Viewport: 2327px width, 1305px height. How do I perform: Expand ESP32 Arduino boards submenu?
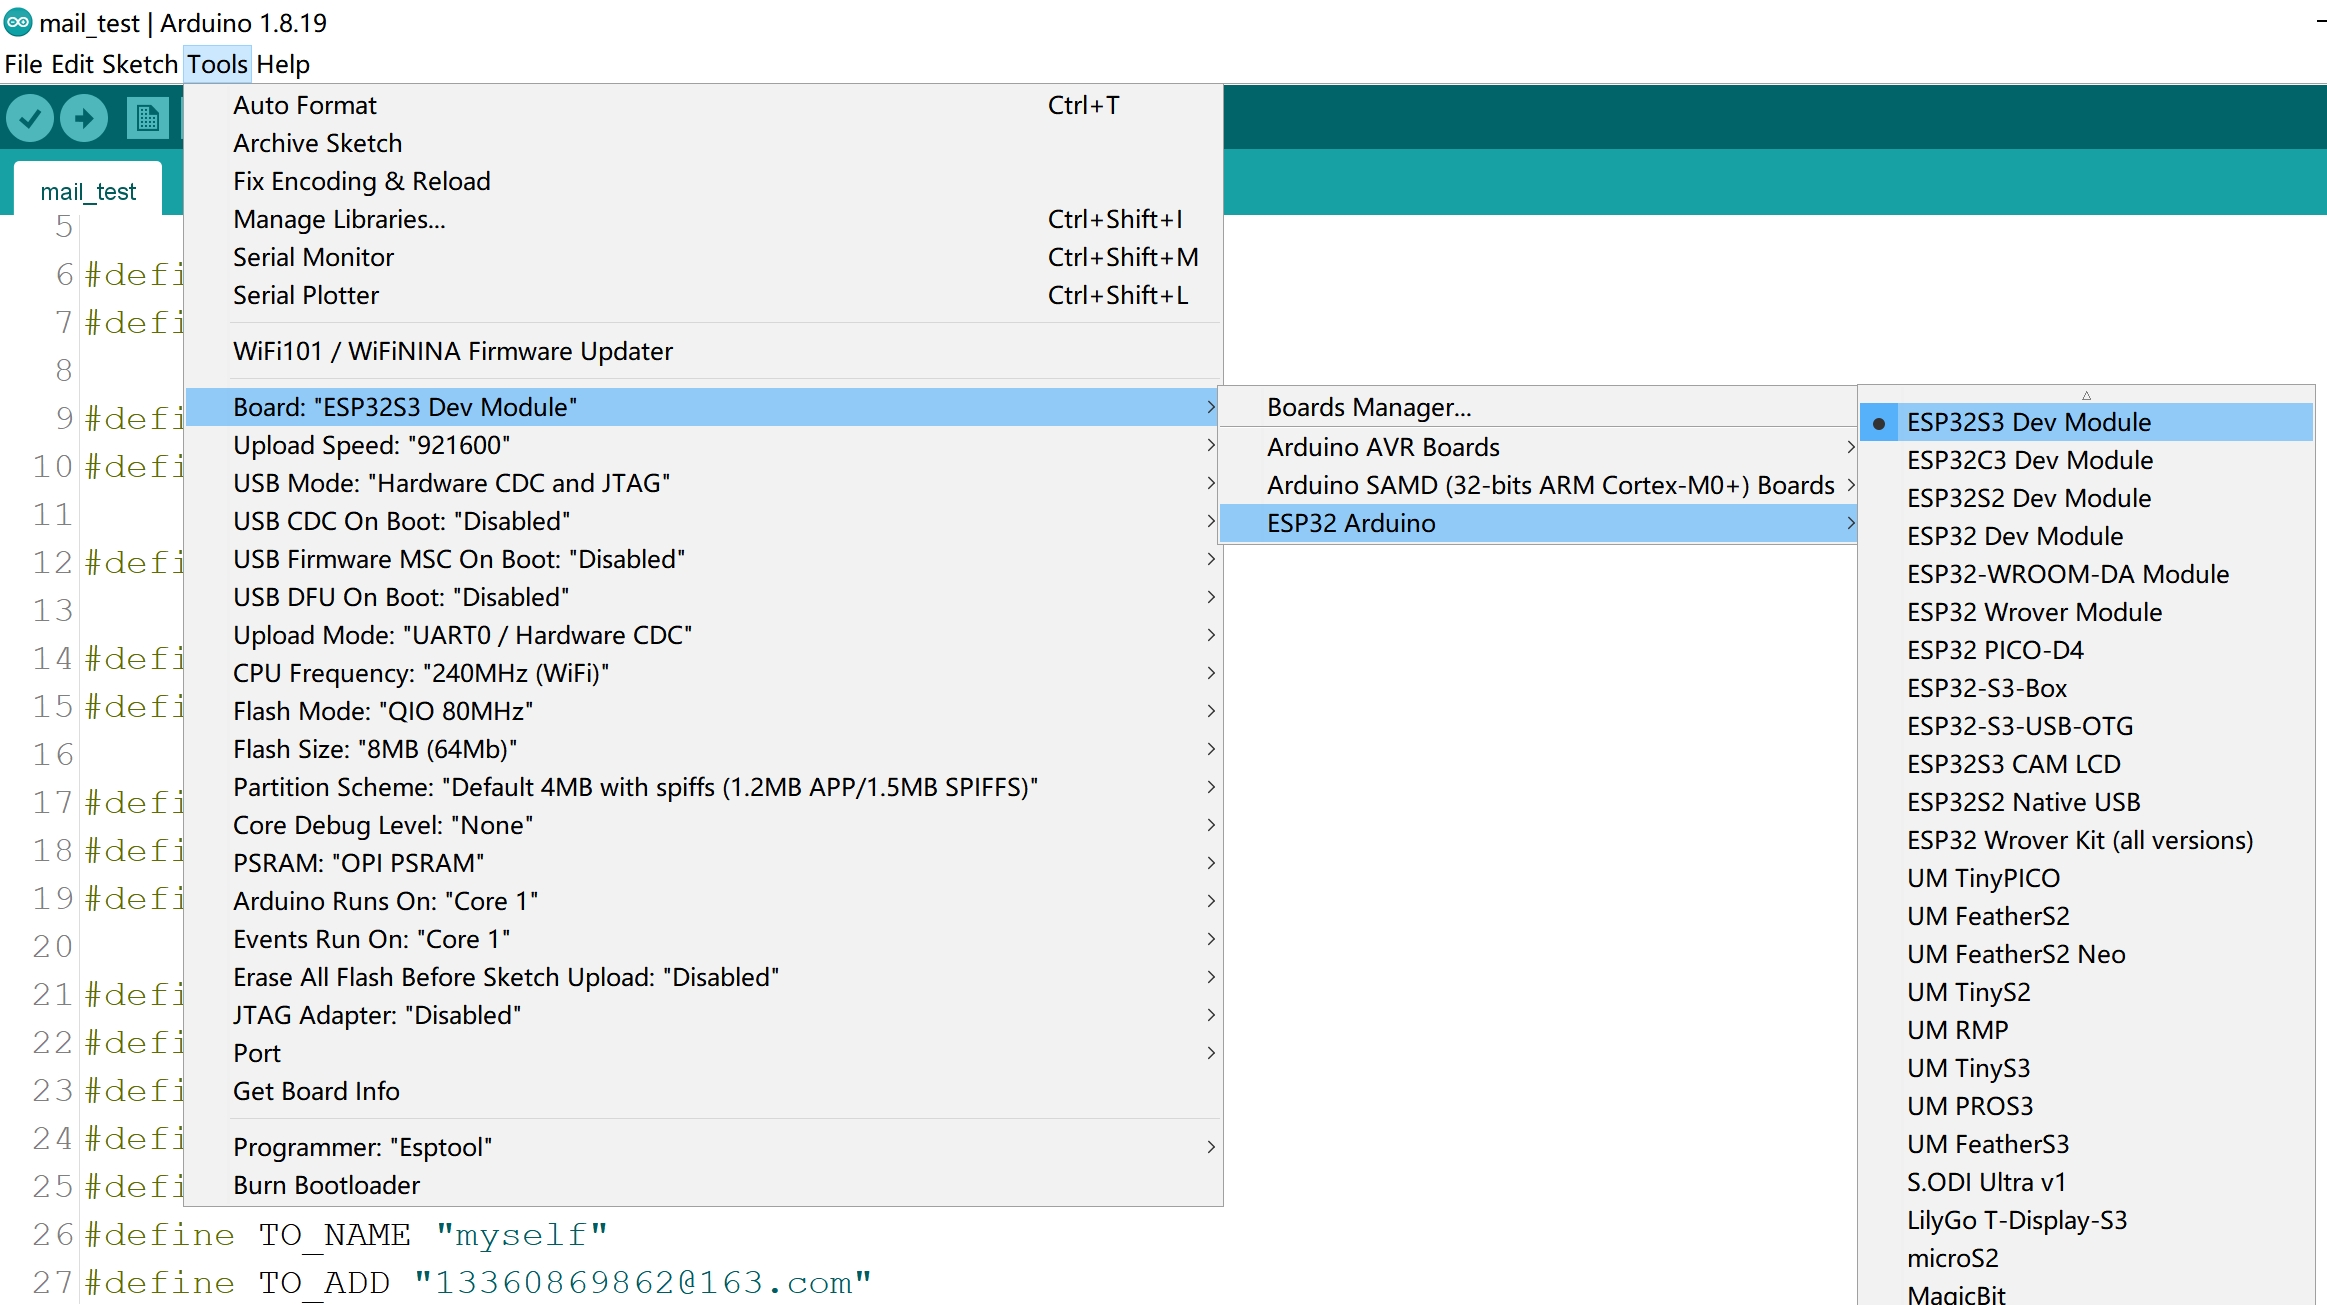tap(1538, 523)
